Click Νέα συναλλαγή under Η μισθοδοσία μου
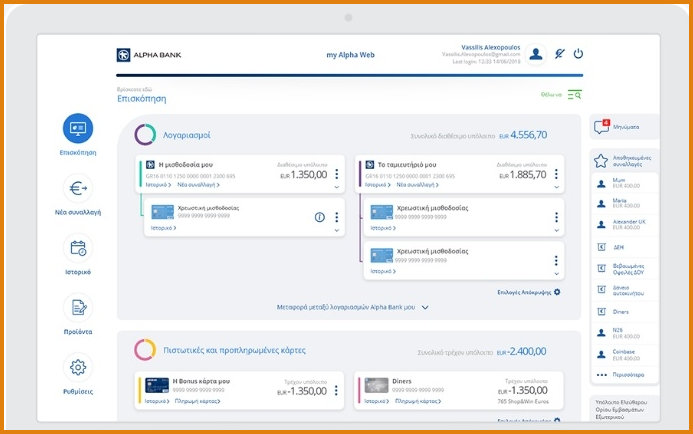 [198, 185]
